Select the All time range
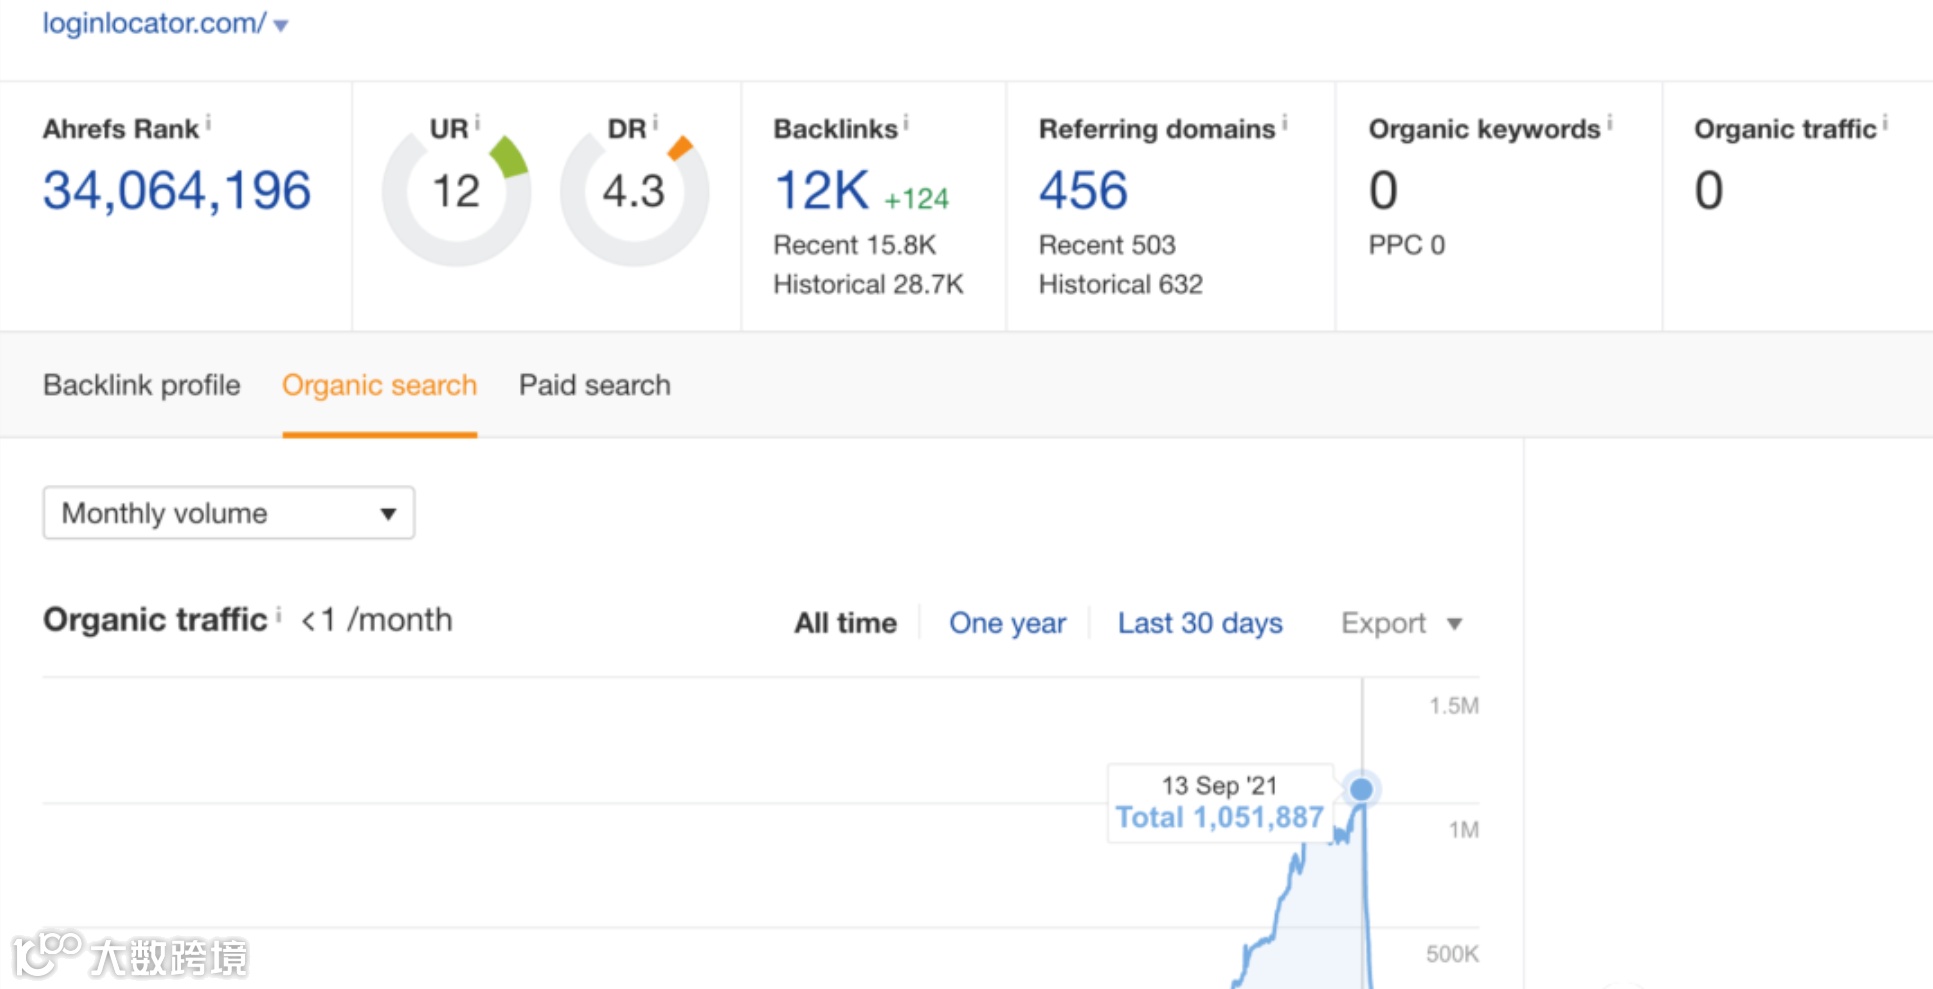 pos(846,623)
